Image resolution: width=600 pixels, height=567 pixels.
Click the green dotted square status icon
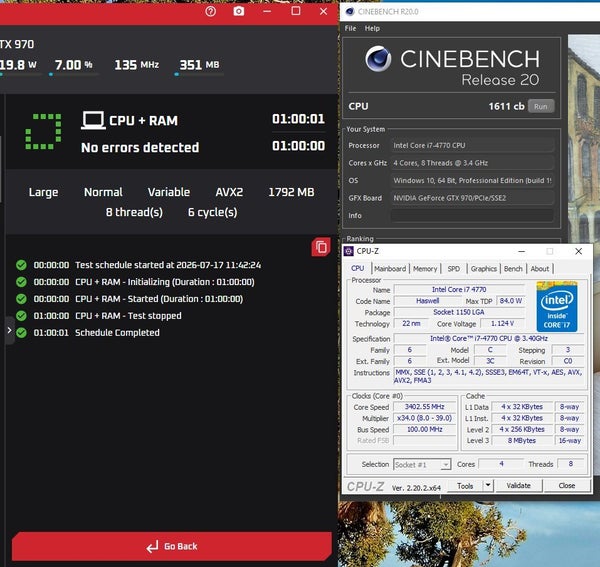43,131
